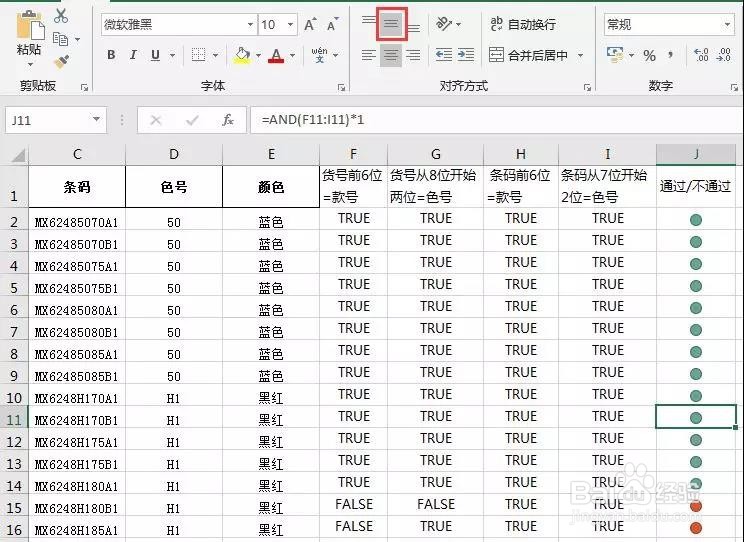Open font group dialog launcher
The height and width of the screenshot is (542, 744).
click(x=341, y=87)
